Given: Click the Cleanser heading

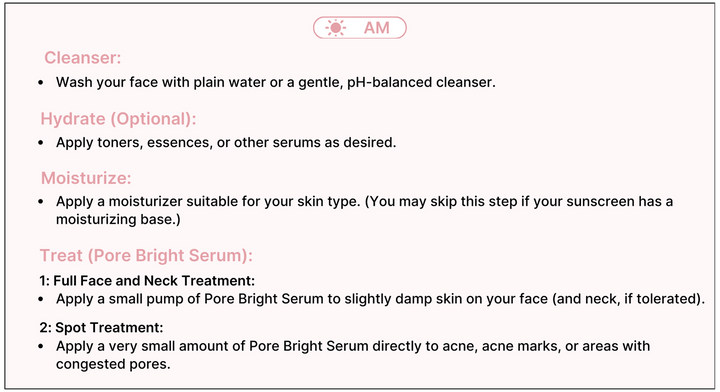Looking at the screenshot, I should (83, 58).
